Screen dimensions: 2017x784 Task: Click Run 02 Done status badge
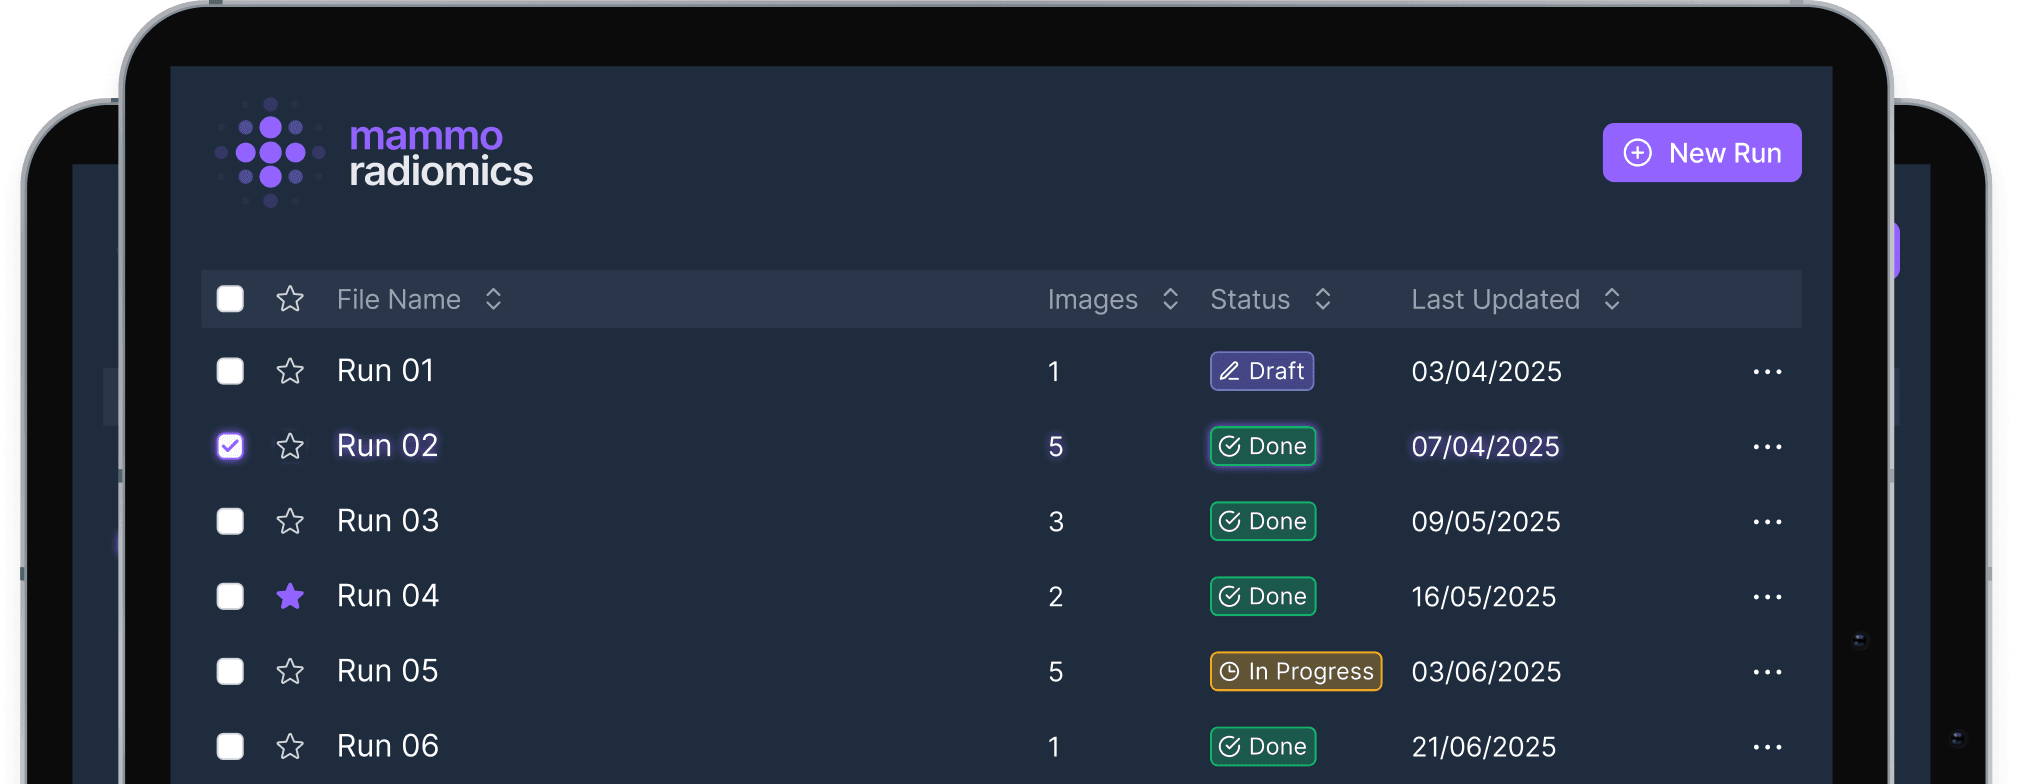tap(1263, 446)
